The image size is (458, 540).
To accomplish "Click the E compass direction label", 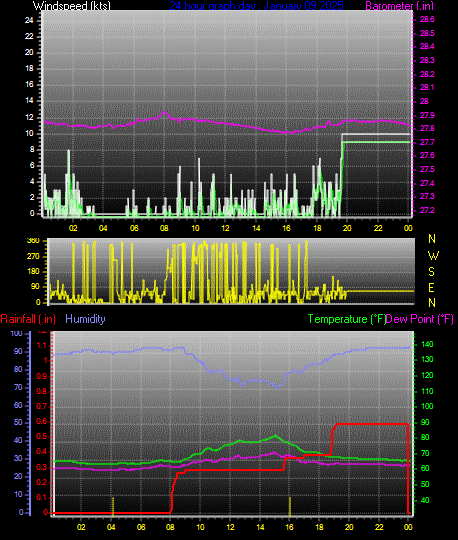I will pos(431,288).
